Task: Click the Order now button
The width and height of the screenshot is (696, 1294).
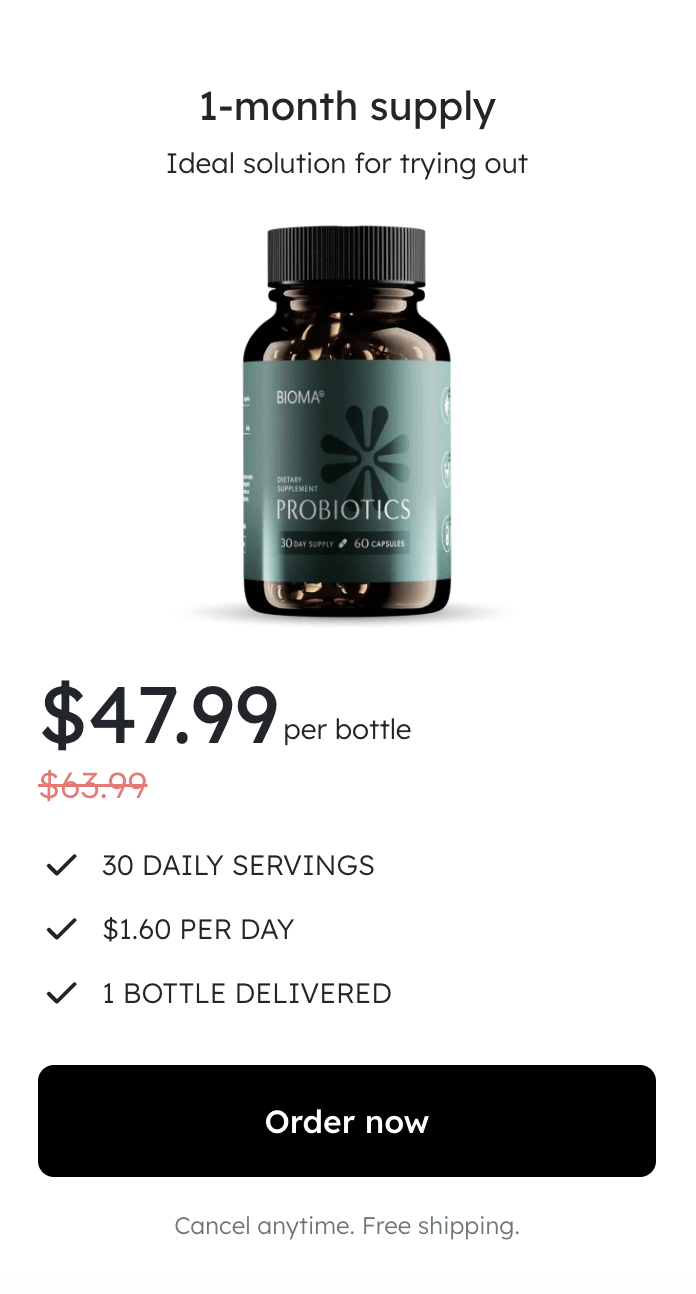Action: coord(347,1121)
